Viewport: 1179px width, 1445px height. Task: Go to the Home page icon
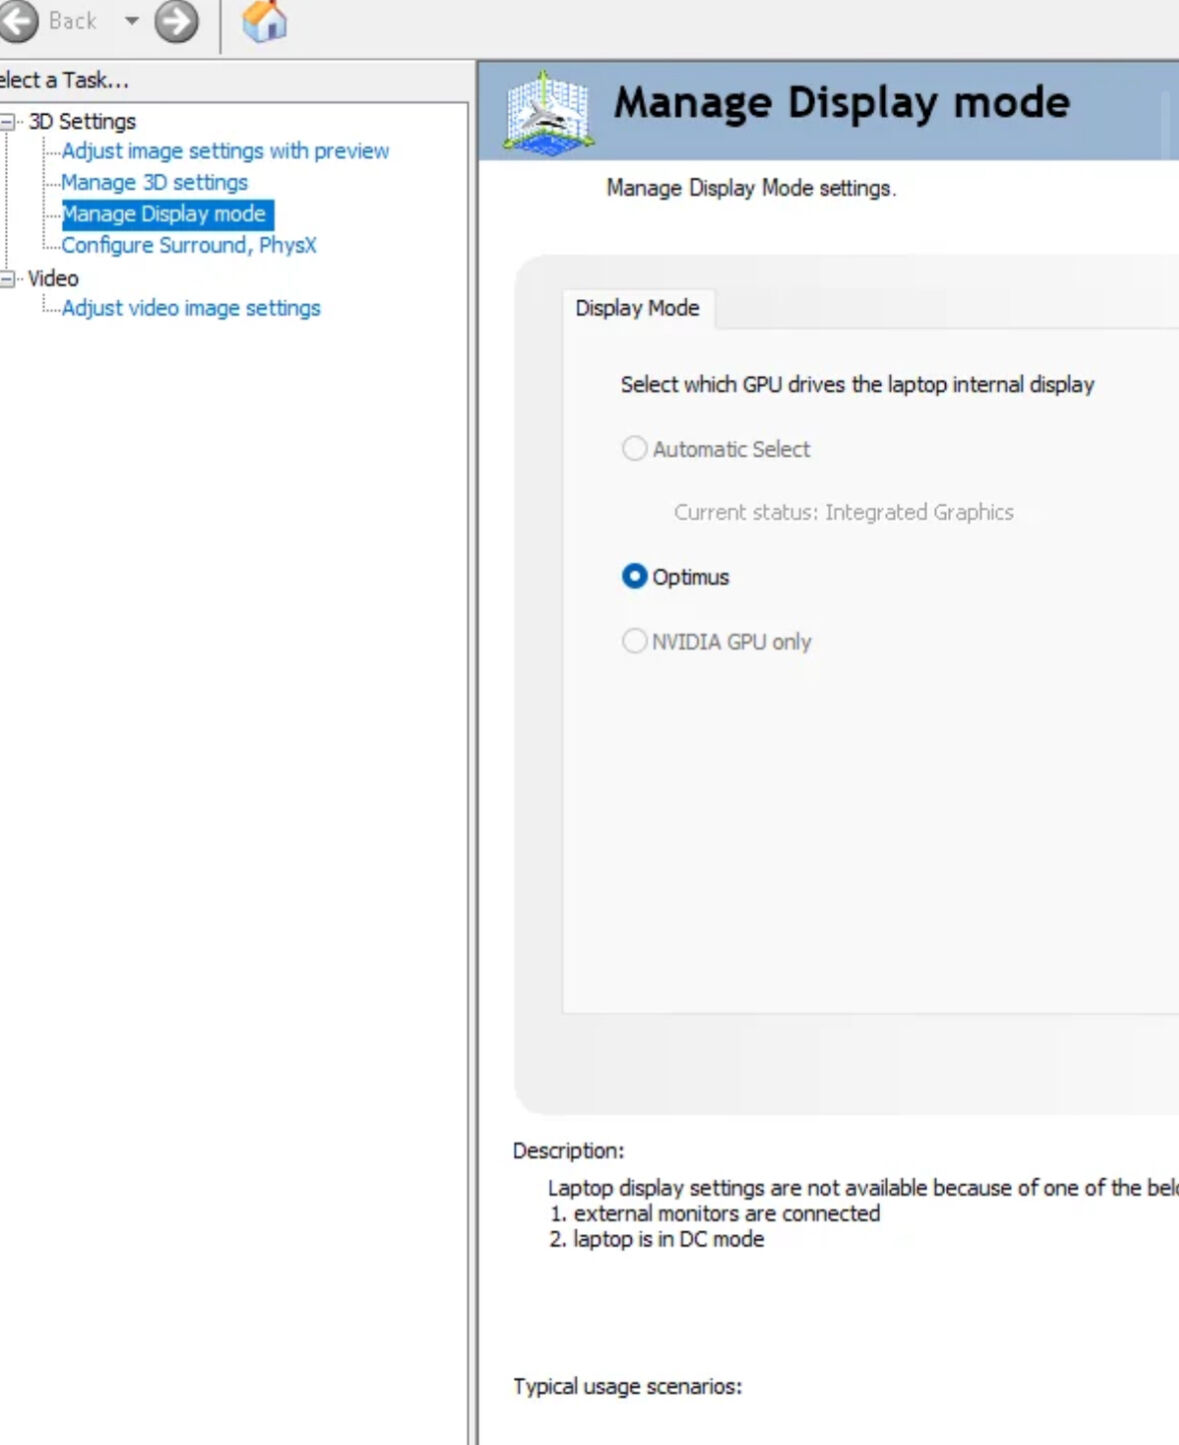pyautogui.click(x=265, y=21)
